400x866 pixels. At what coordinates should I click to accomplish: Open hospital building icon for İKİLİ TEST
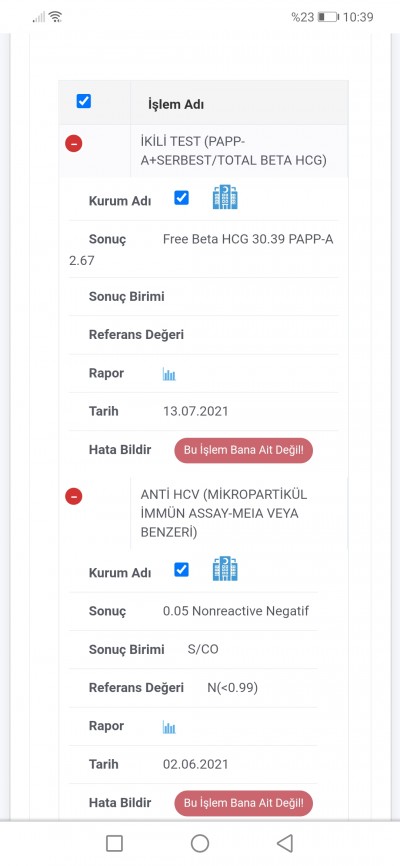(225, 198)
